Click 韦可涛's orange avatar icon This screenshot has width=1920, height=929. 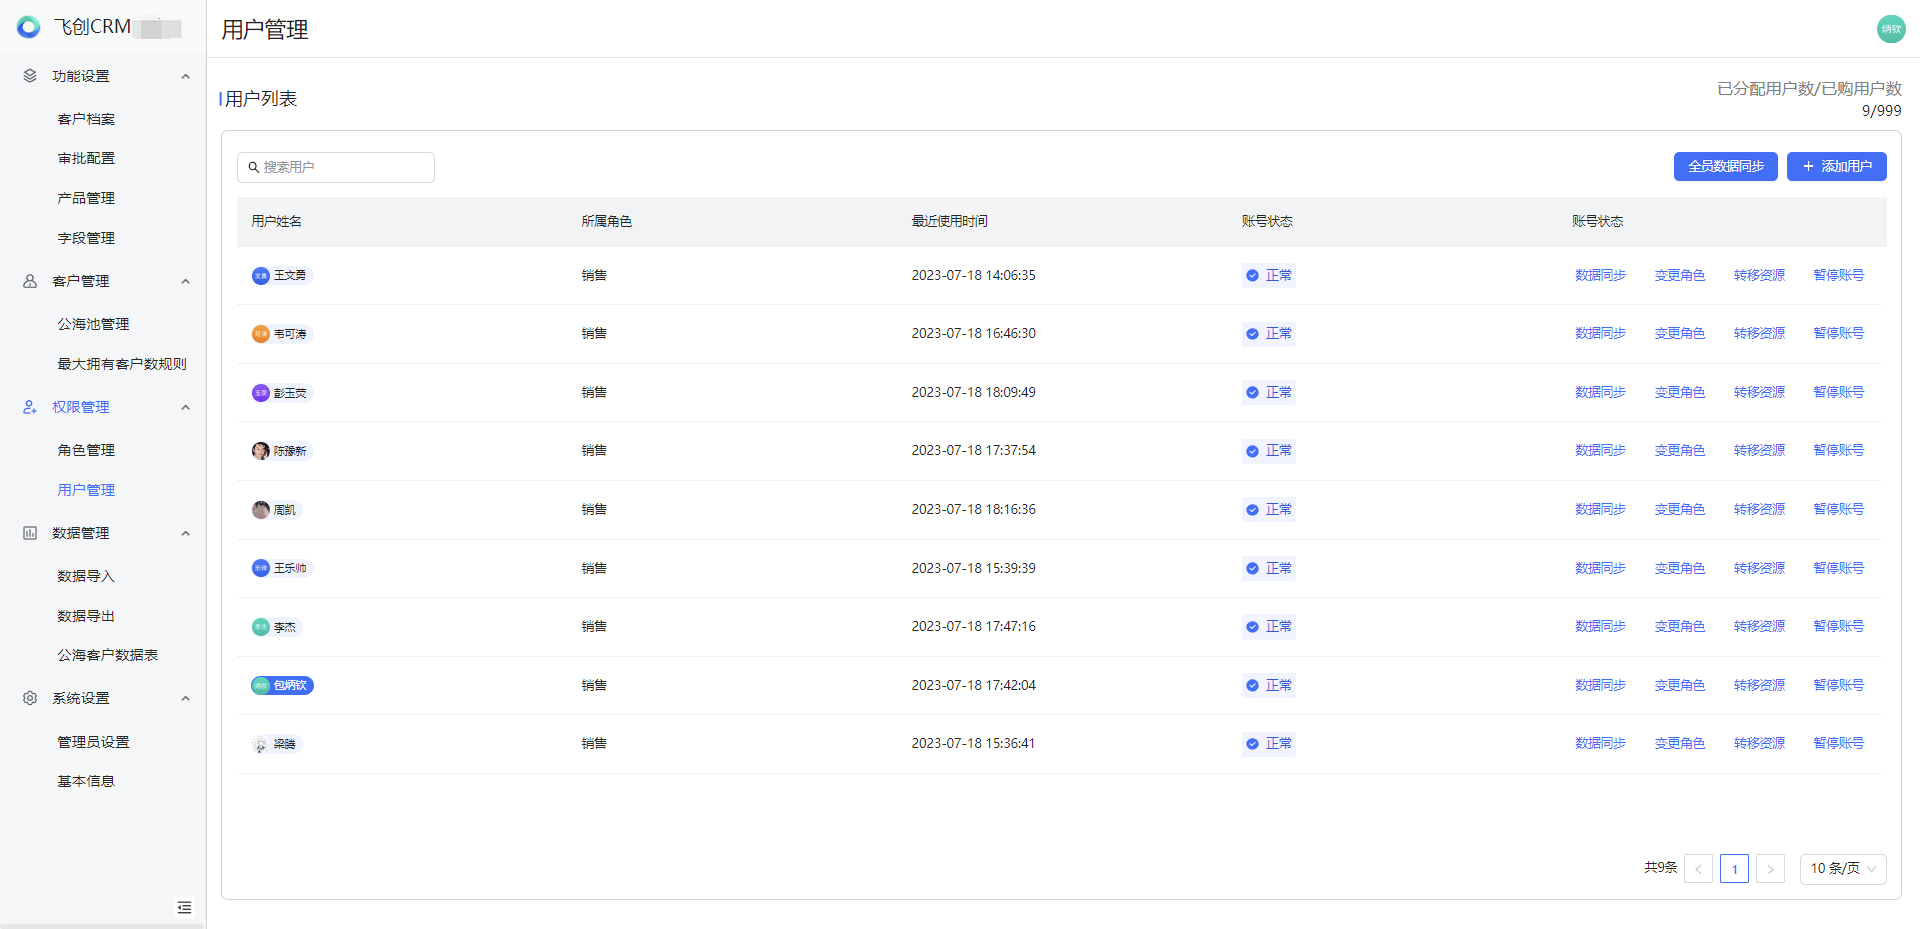261,334
